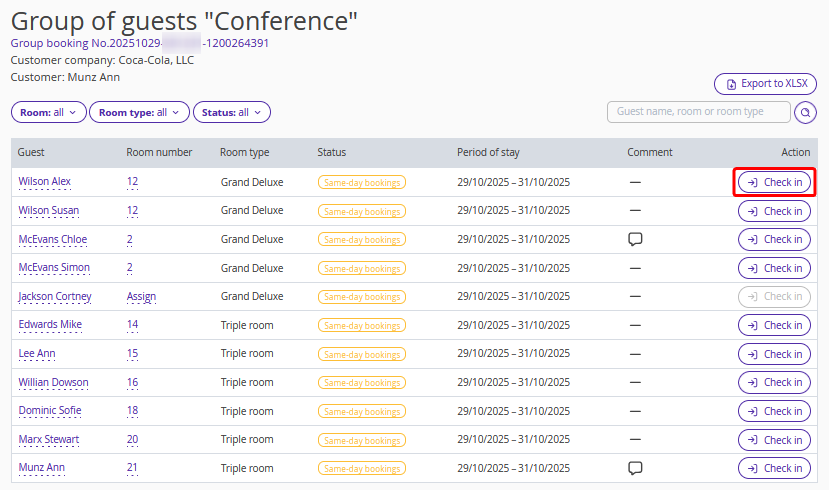Open room number 21 link
Viewport: 829px width, 490px height.
coord(132,468)
